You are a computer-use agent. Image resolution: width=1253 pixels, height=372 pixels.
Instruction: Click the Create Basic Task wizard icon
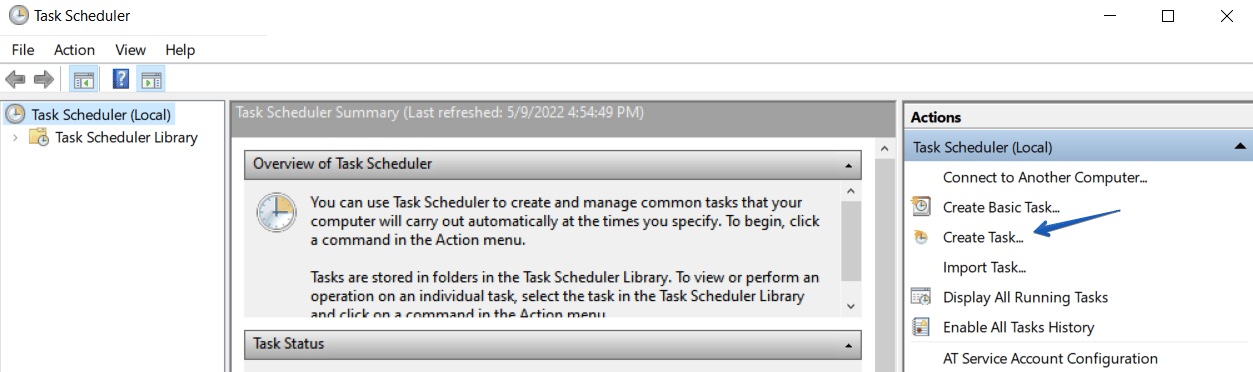point(921,207)
